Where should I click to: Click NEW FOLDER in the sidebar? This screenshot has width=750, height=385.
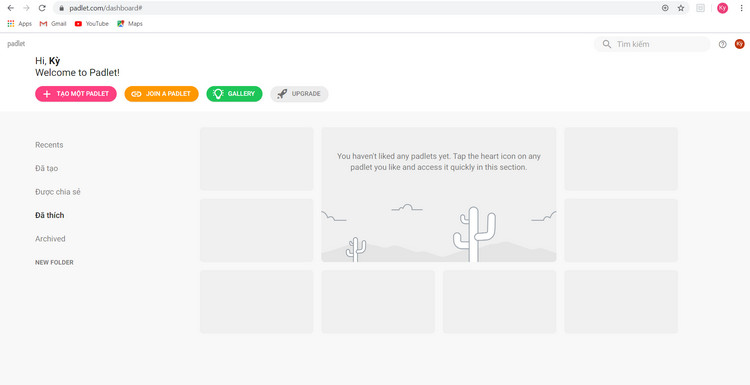tap(54, 263)
